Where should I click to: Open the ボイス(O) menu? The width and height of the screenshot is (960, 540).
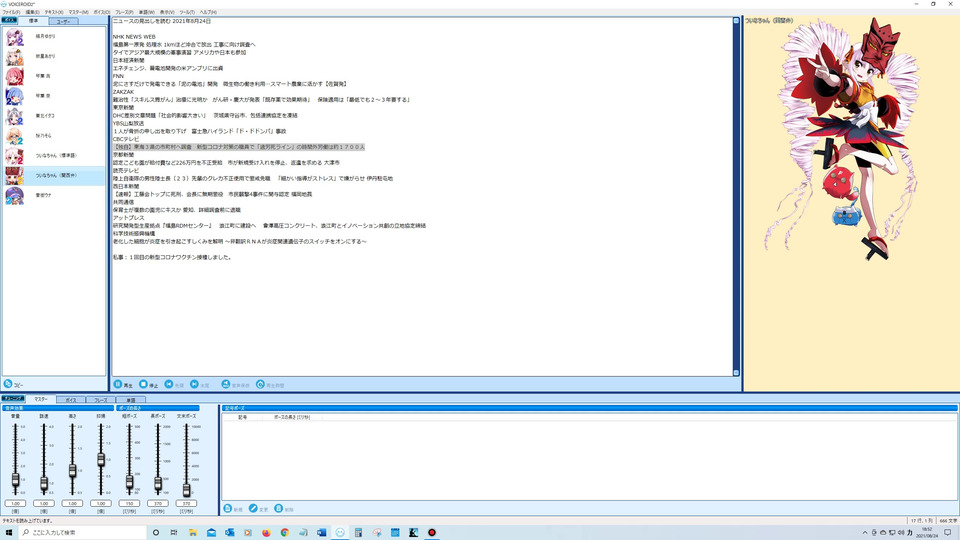102,12
